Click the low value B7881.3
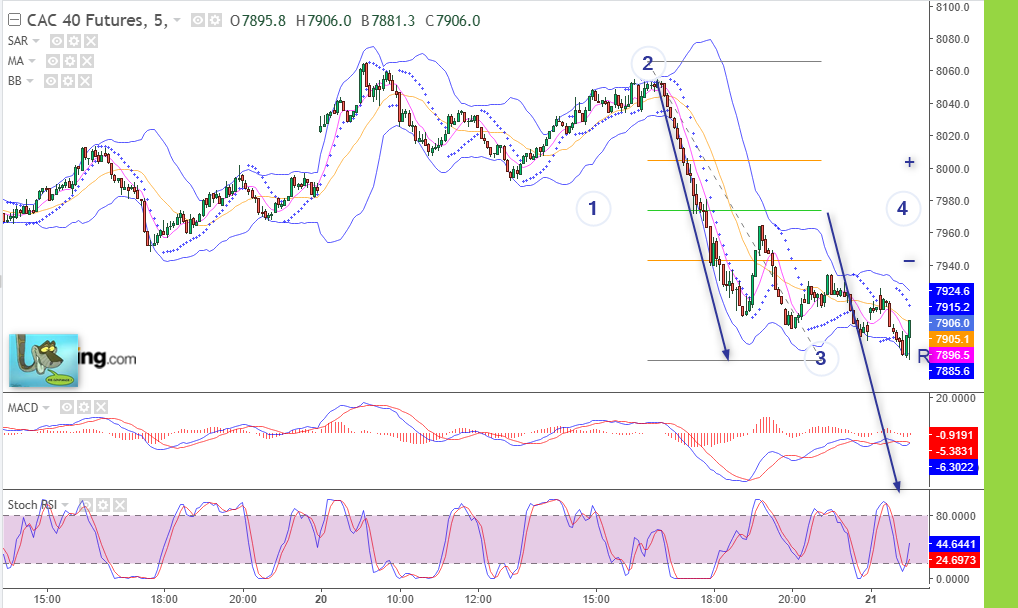The height and width of the screenshot is (608, 1018). point(388,21)
